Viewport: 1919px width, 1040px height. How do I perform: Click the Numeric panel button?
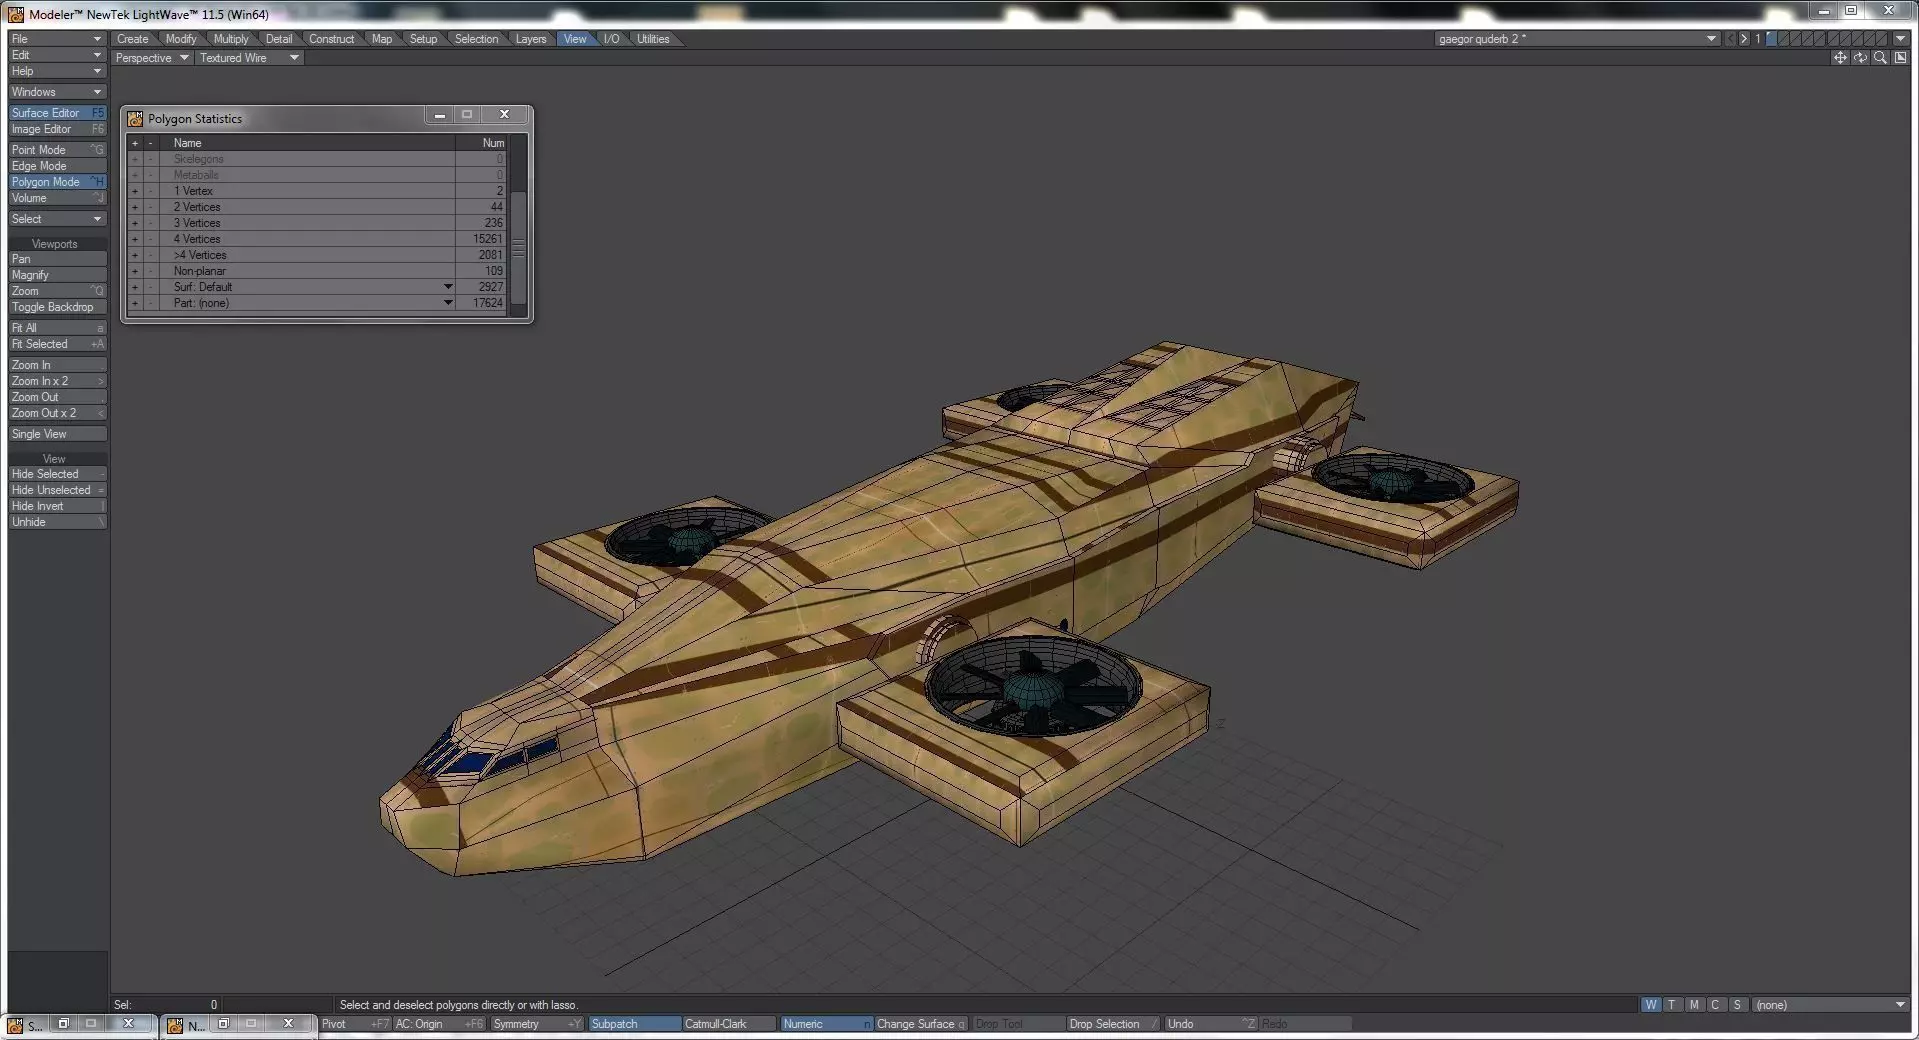pos(826,1024)
